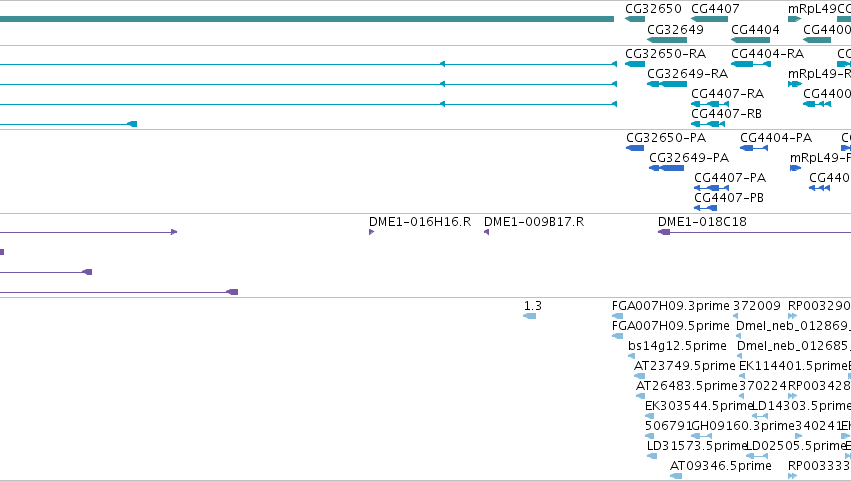Image resolution: width=851 pixels, height=481 pixels.
Task: Click the CG4407-RB transcript glyph
Action: point(708,124)
